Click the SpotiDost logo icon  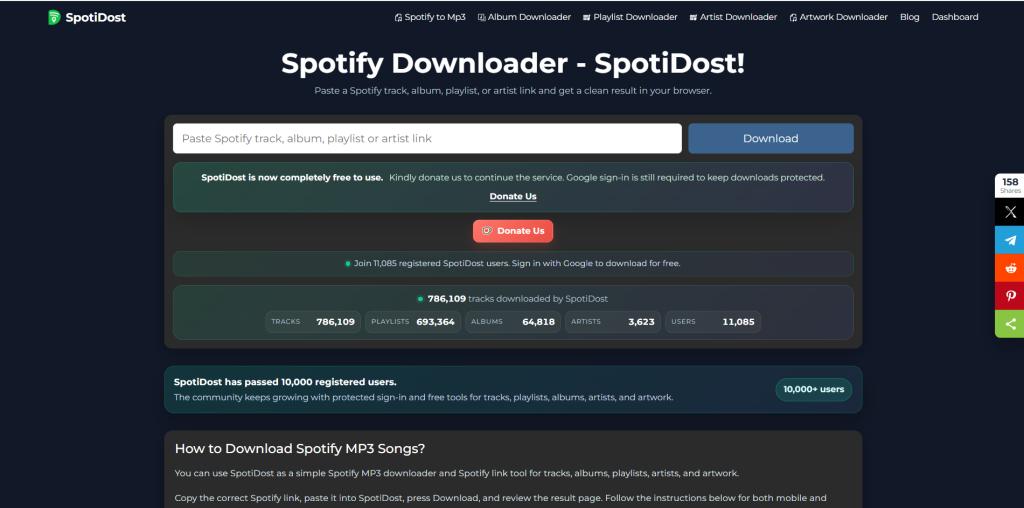click(x=54, y=18)
